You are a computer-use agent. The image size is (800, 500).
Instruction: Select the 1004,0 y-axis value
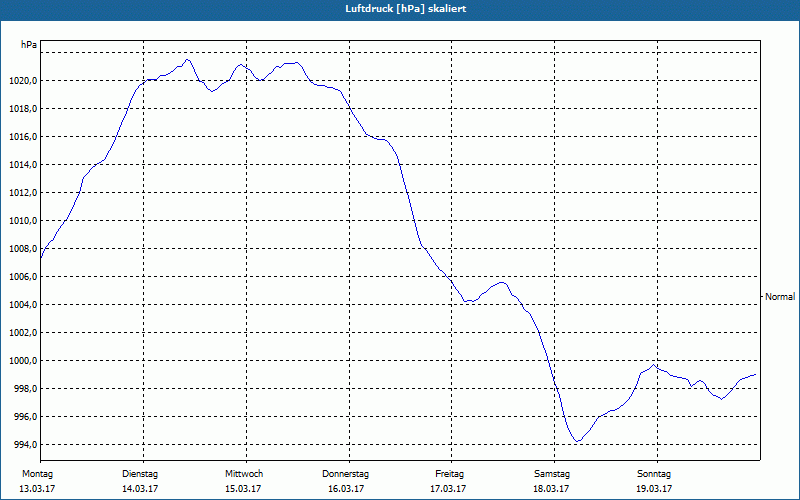pos(21,305)
